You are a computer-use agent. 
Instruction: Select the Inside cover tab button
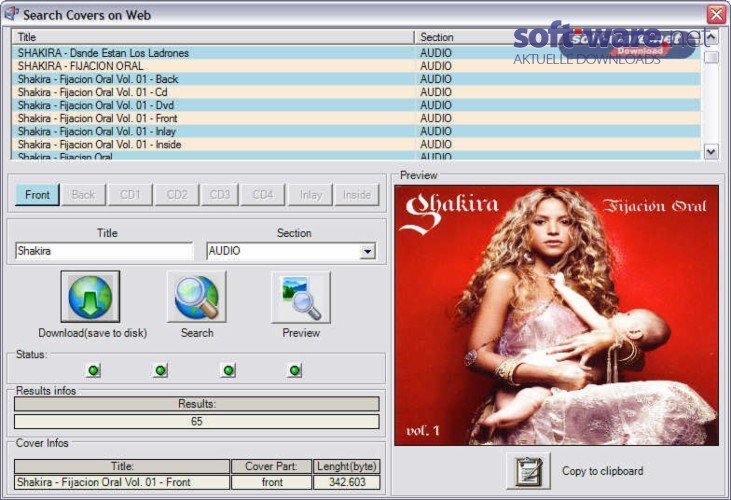(x=357, y=194)
